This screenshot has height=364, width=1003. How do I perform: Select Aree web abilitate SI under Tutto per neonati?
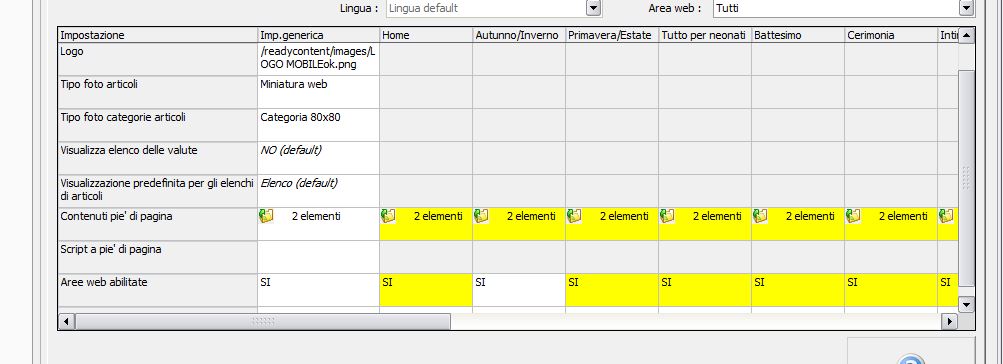point(705,290)
